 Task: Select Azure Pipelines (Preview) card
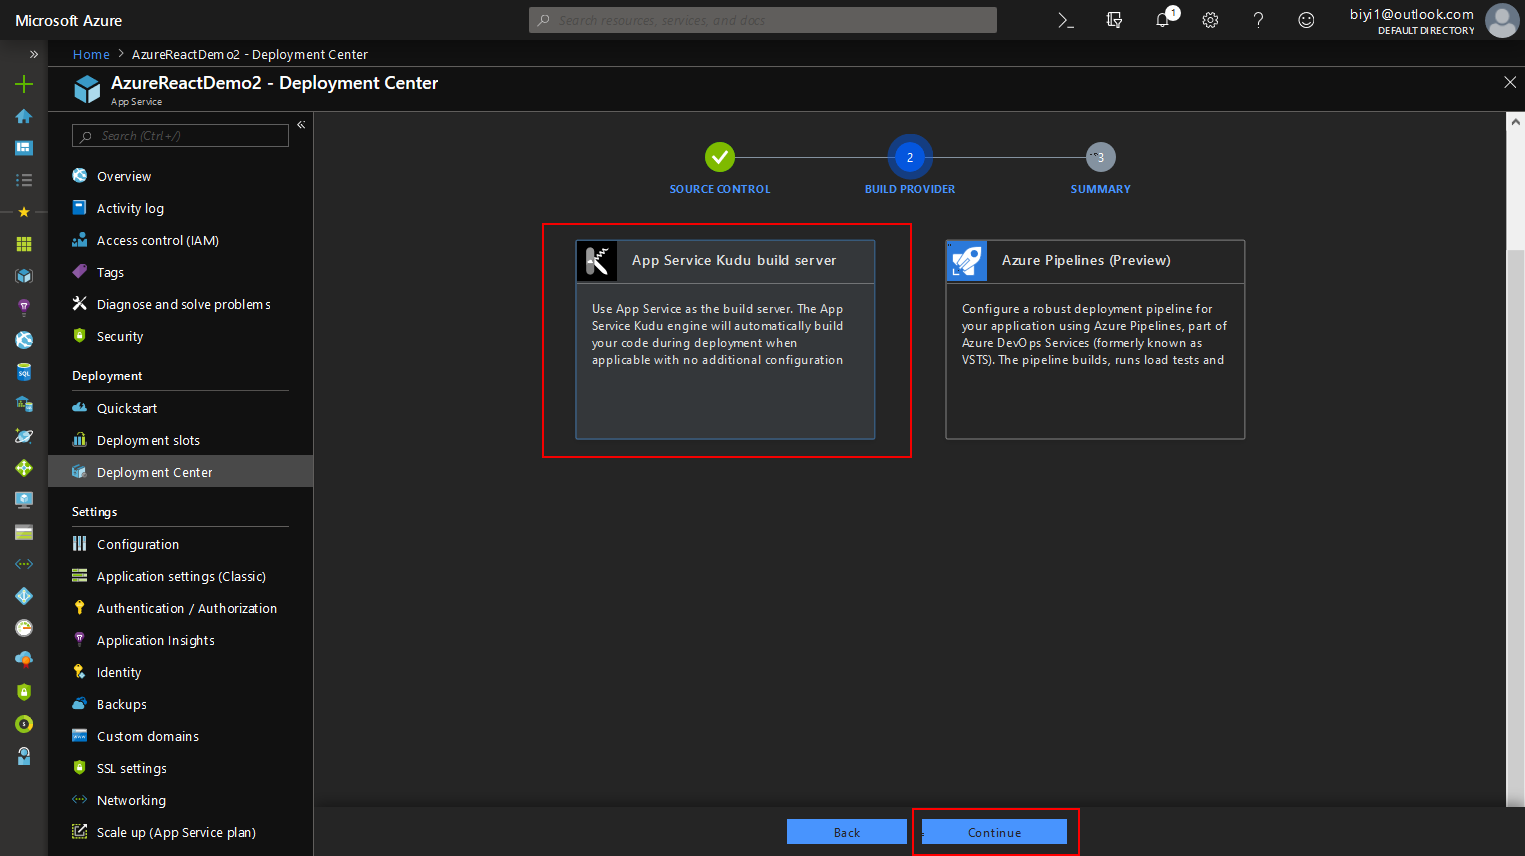[x=1095, y=339]
